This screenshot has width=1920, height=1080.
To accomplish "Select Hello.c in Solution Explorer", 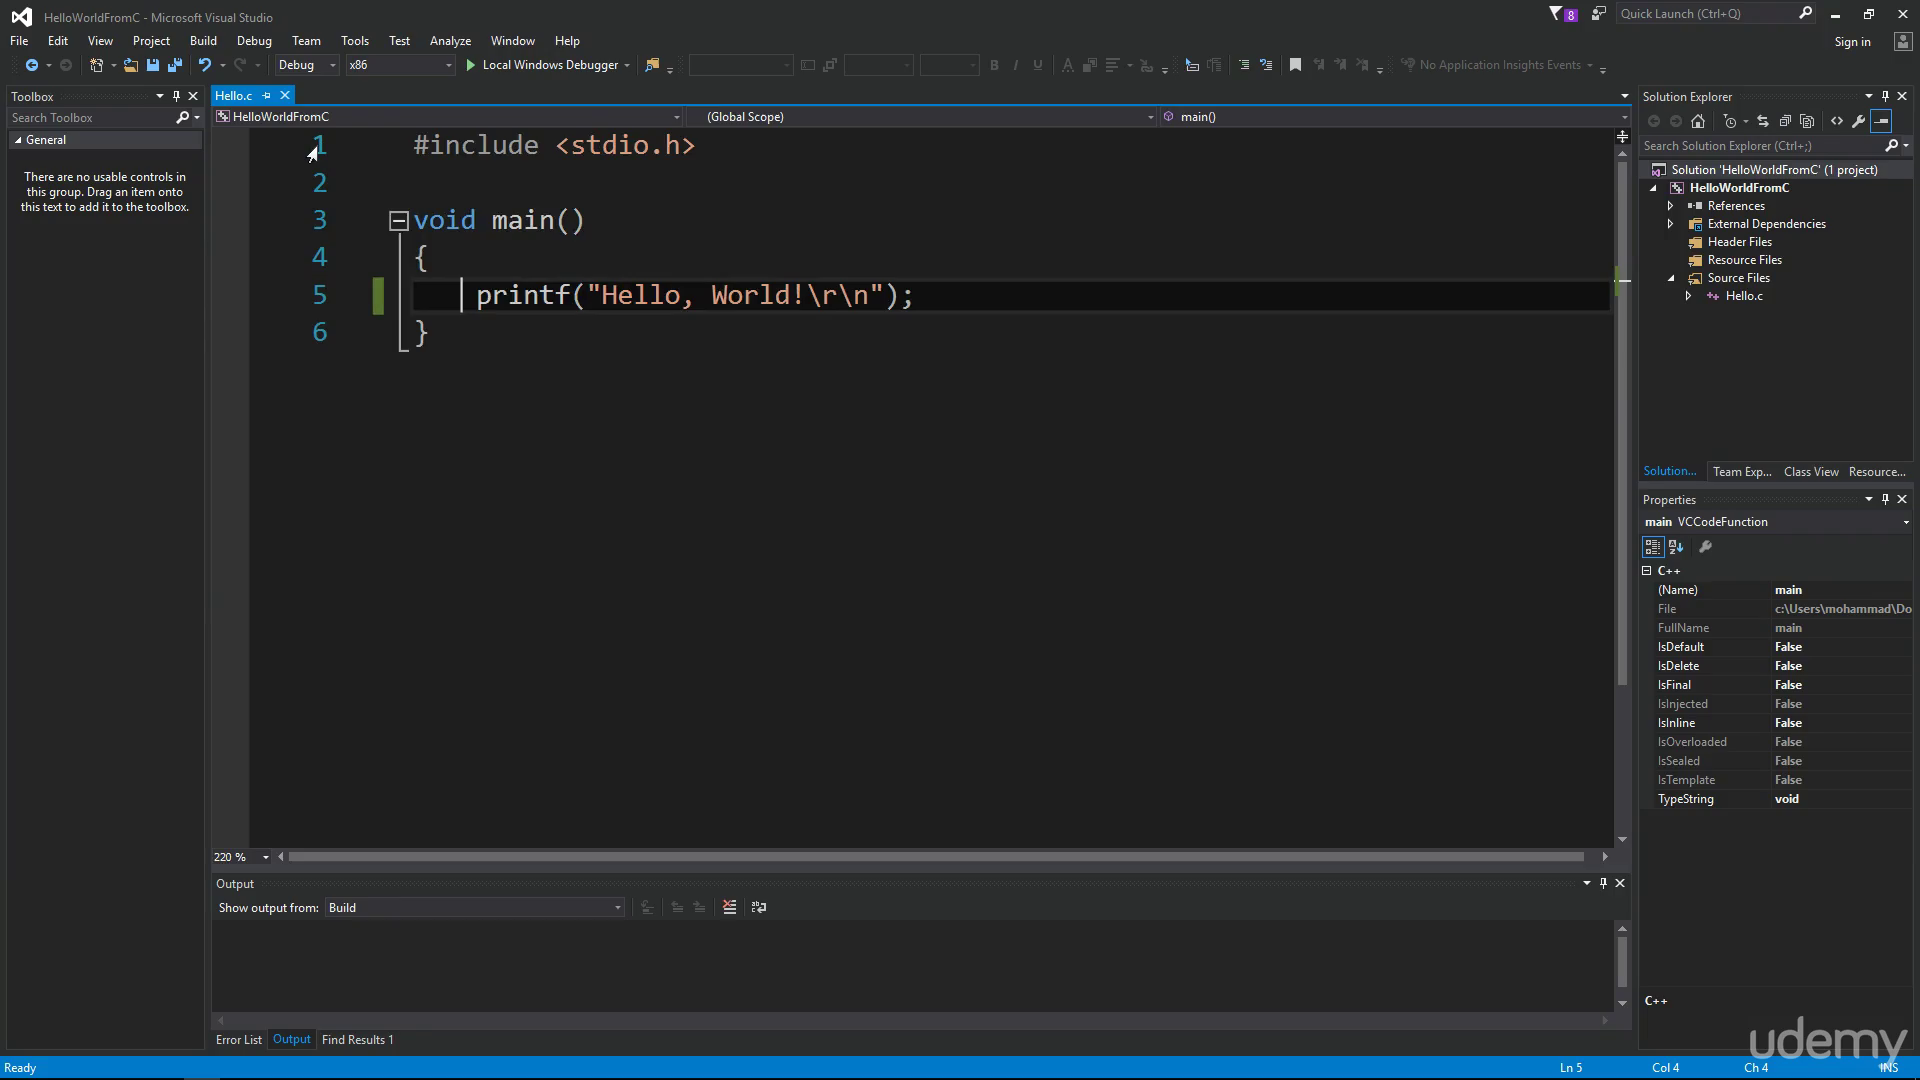I will pyautogui.click(x=1743, y=296).
